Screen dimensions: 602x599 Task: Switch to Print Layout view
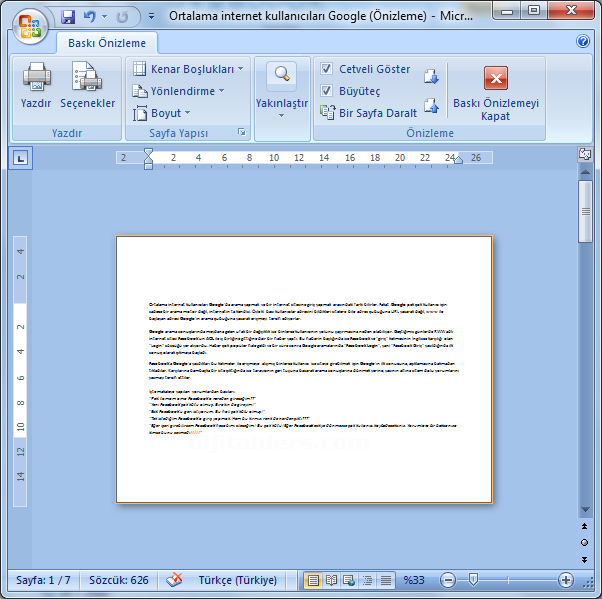point(313,580)
